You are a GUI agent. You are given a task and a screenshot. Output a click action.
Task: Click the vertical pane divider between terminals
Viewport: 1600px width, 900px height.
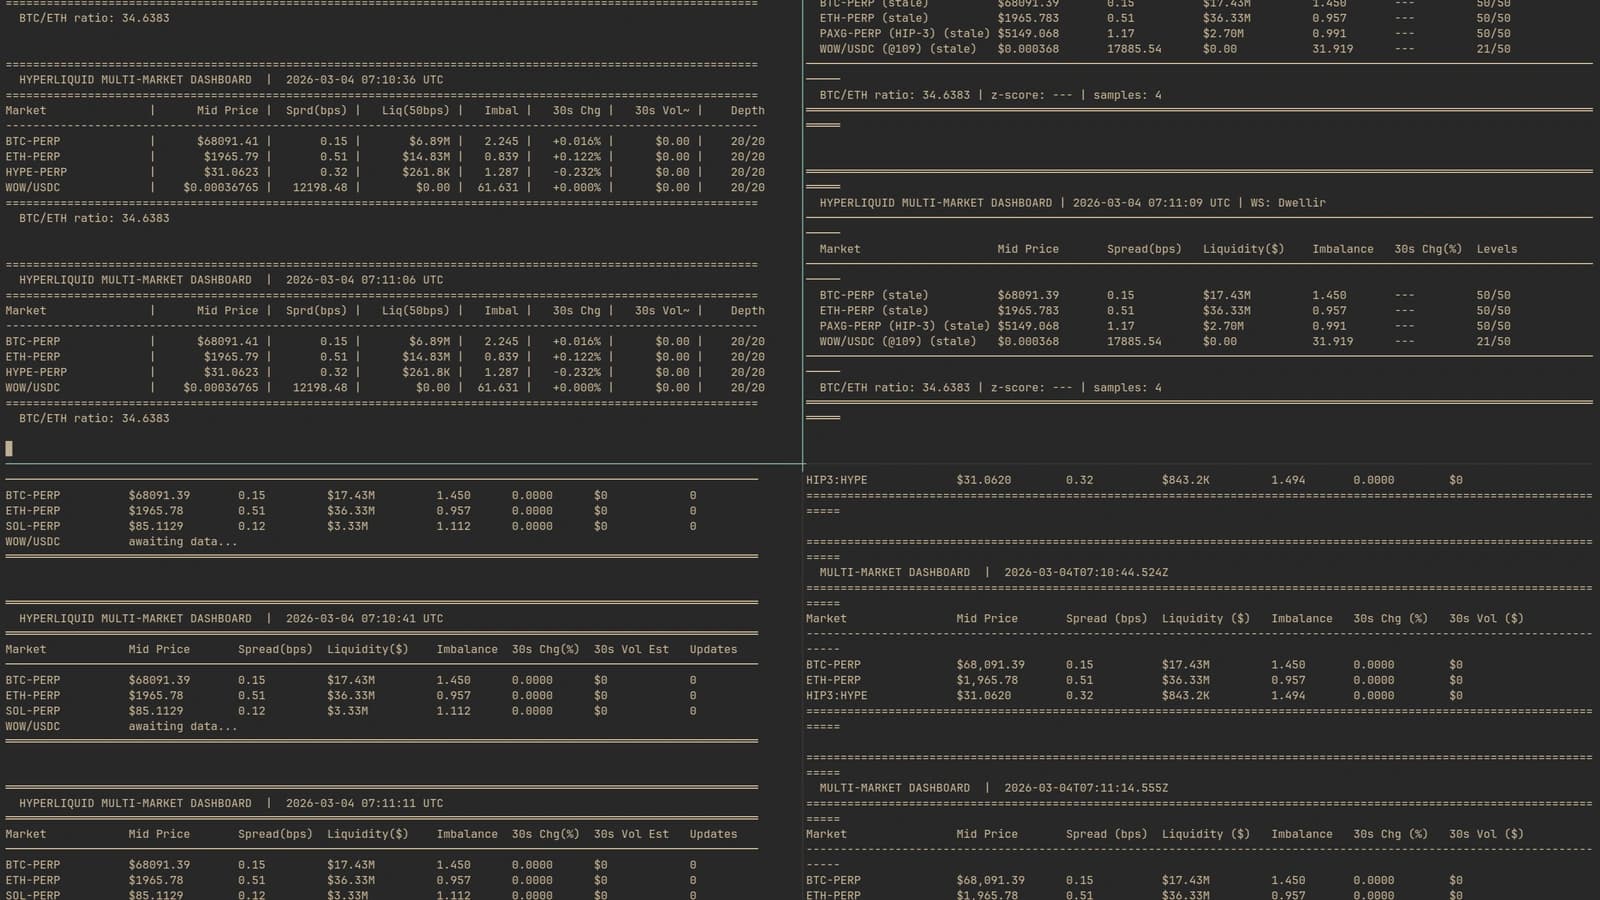pyautogui.click(x=804, y=300)
